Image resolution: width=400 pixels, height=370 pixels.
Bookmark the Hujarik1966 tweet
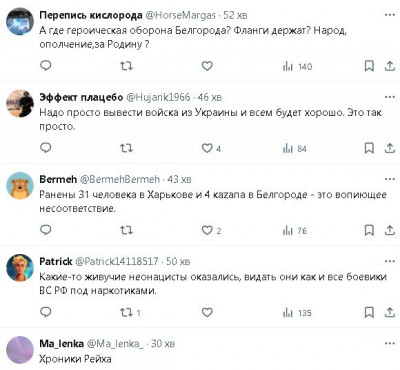(x=369, y=148)
